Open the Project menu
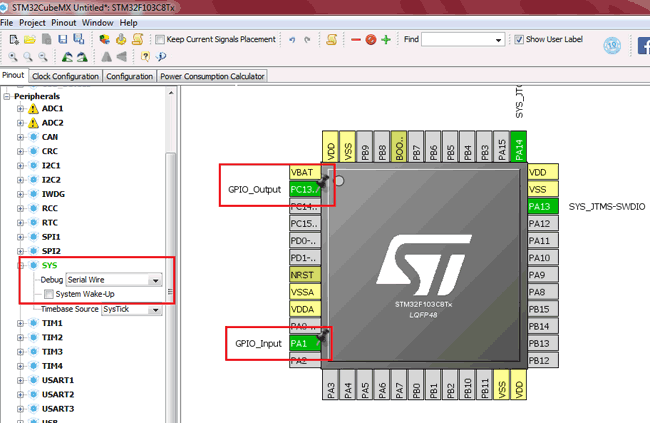650x423 pixels. click(x=32, y=23)
